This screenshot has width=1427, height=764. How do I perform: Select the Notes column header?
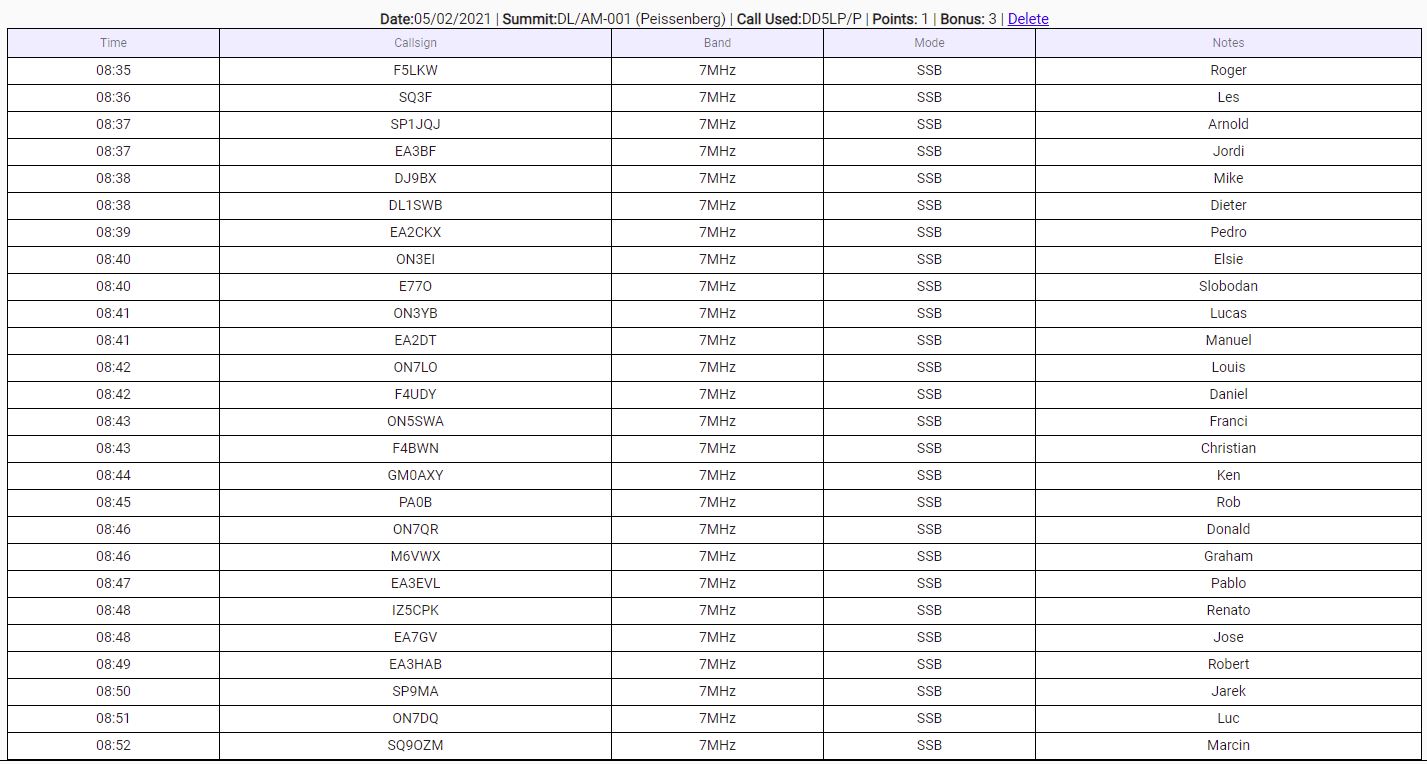pos(1228,43)
